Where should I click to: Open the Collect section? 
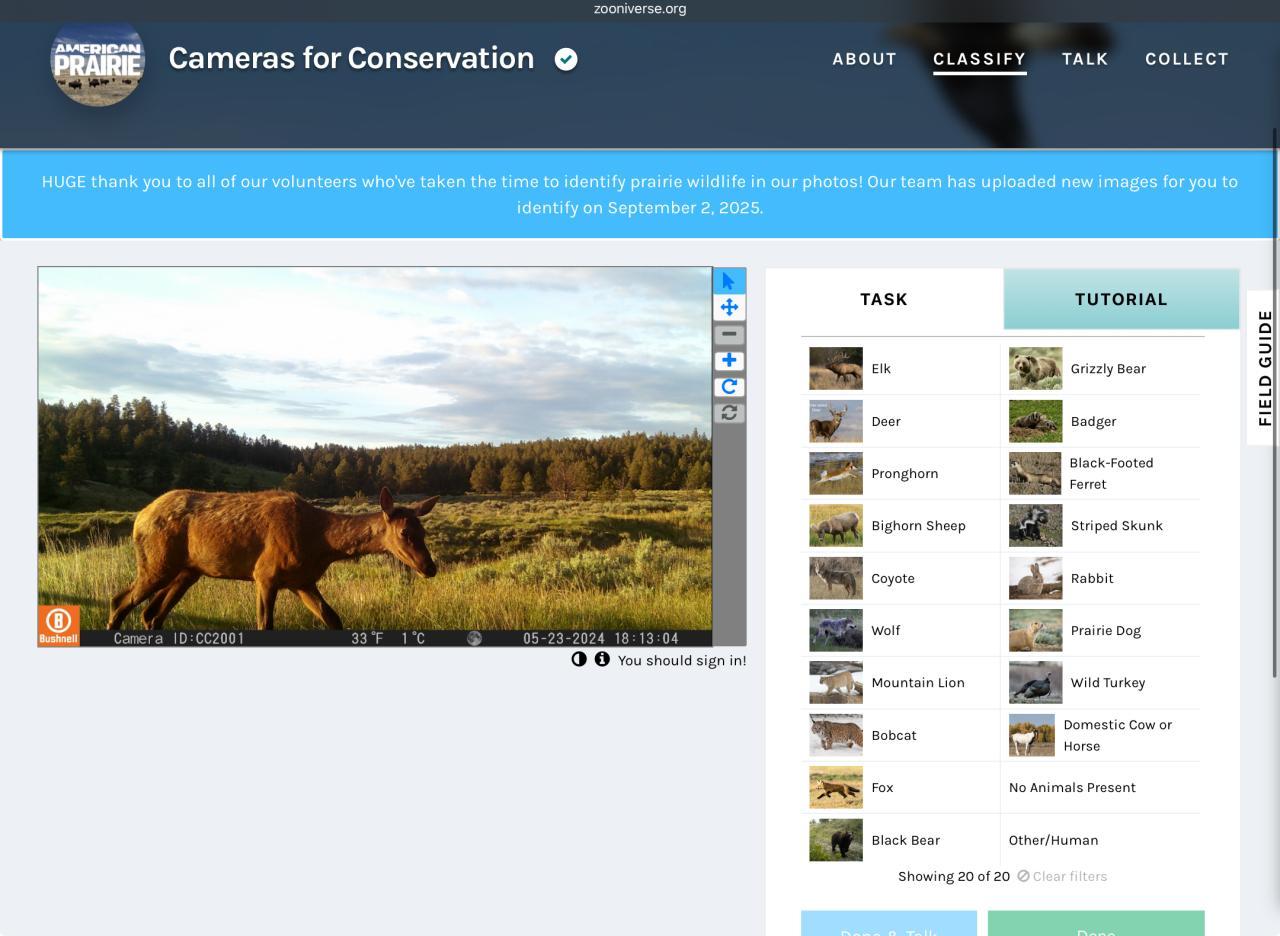click(x=1187, y=59)
